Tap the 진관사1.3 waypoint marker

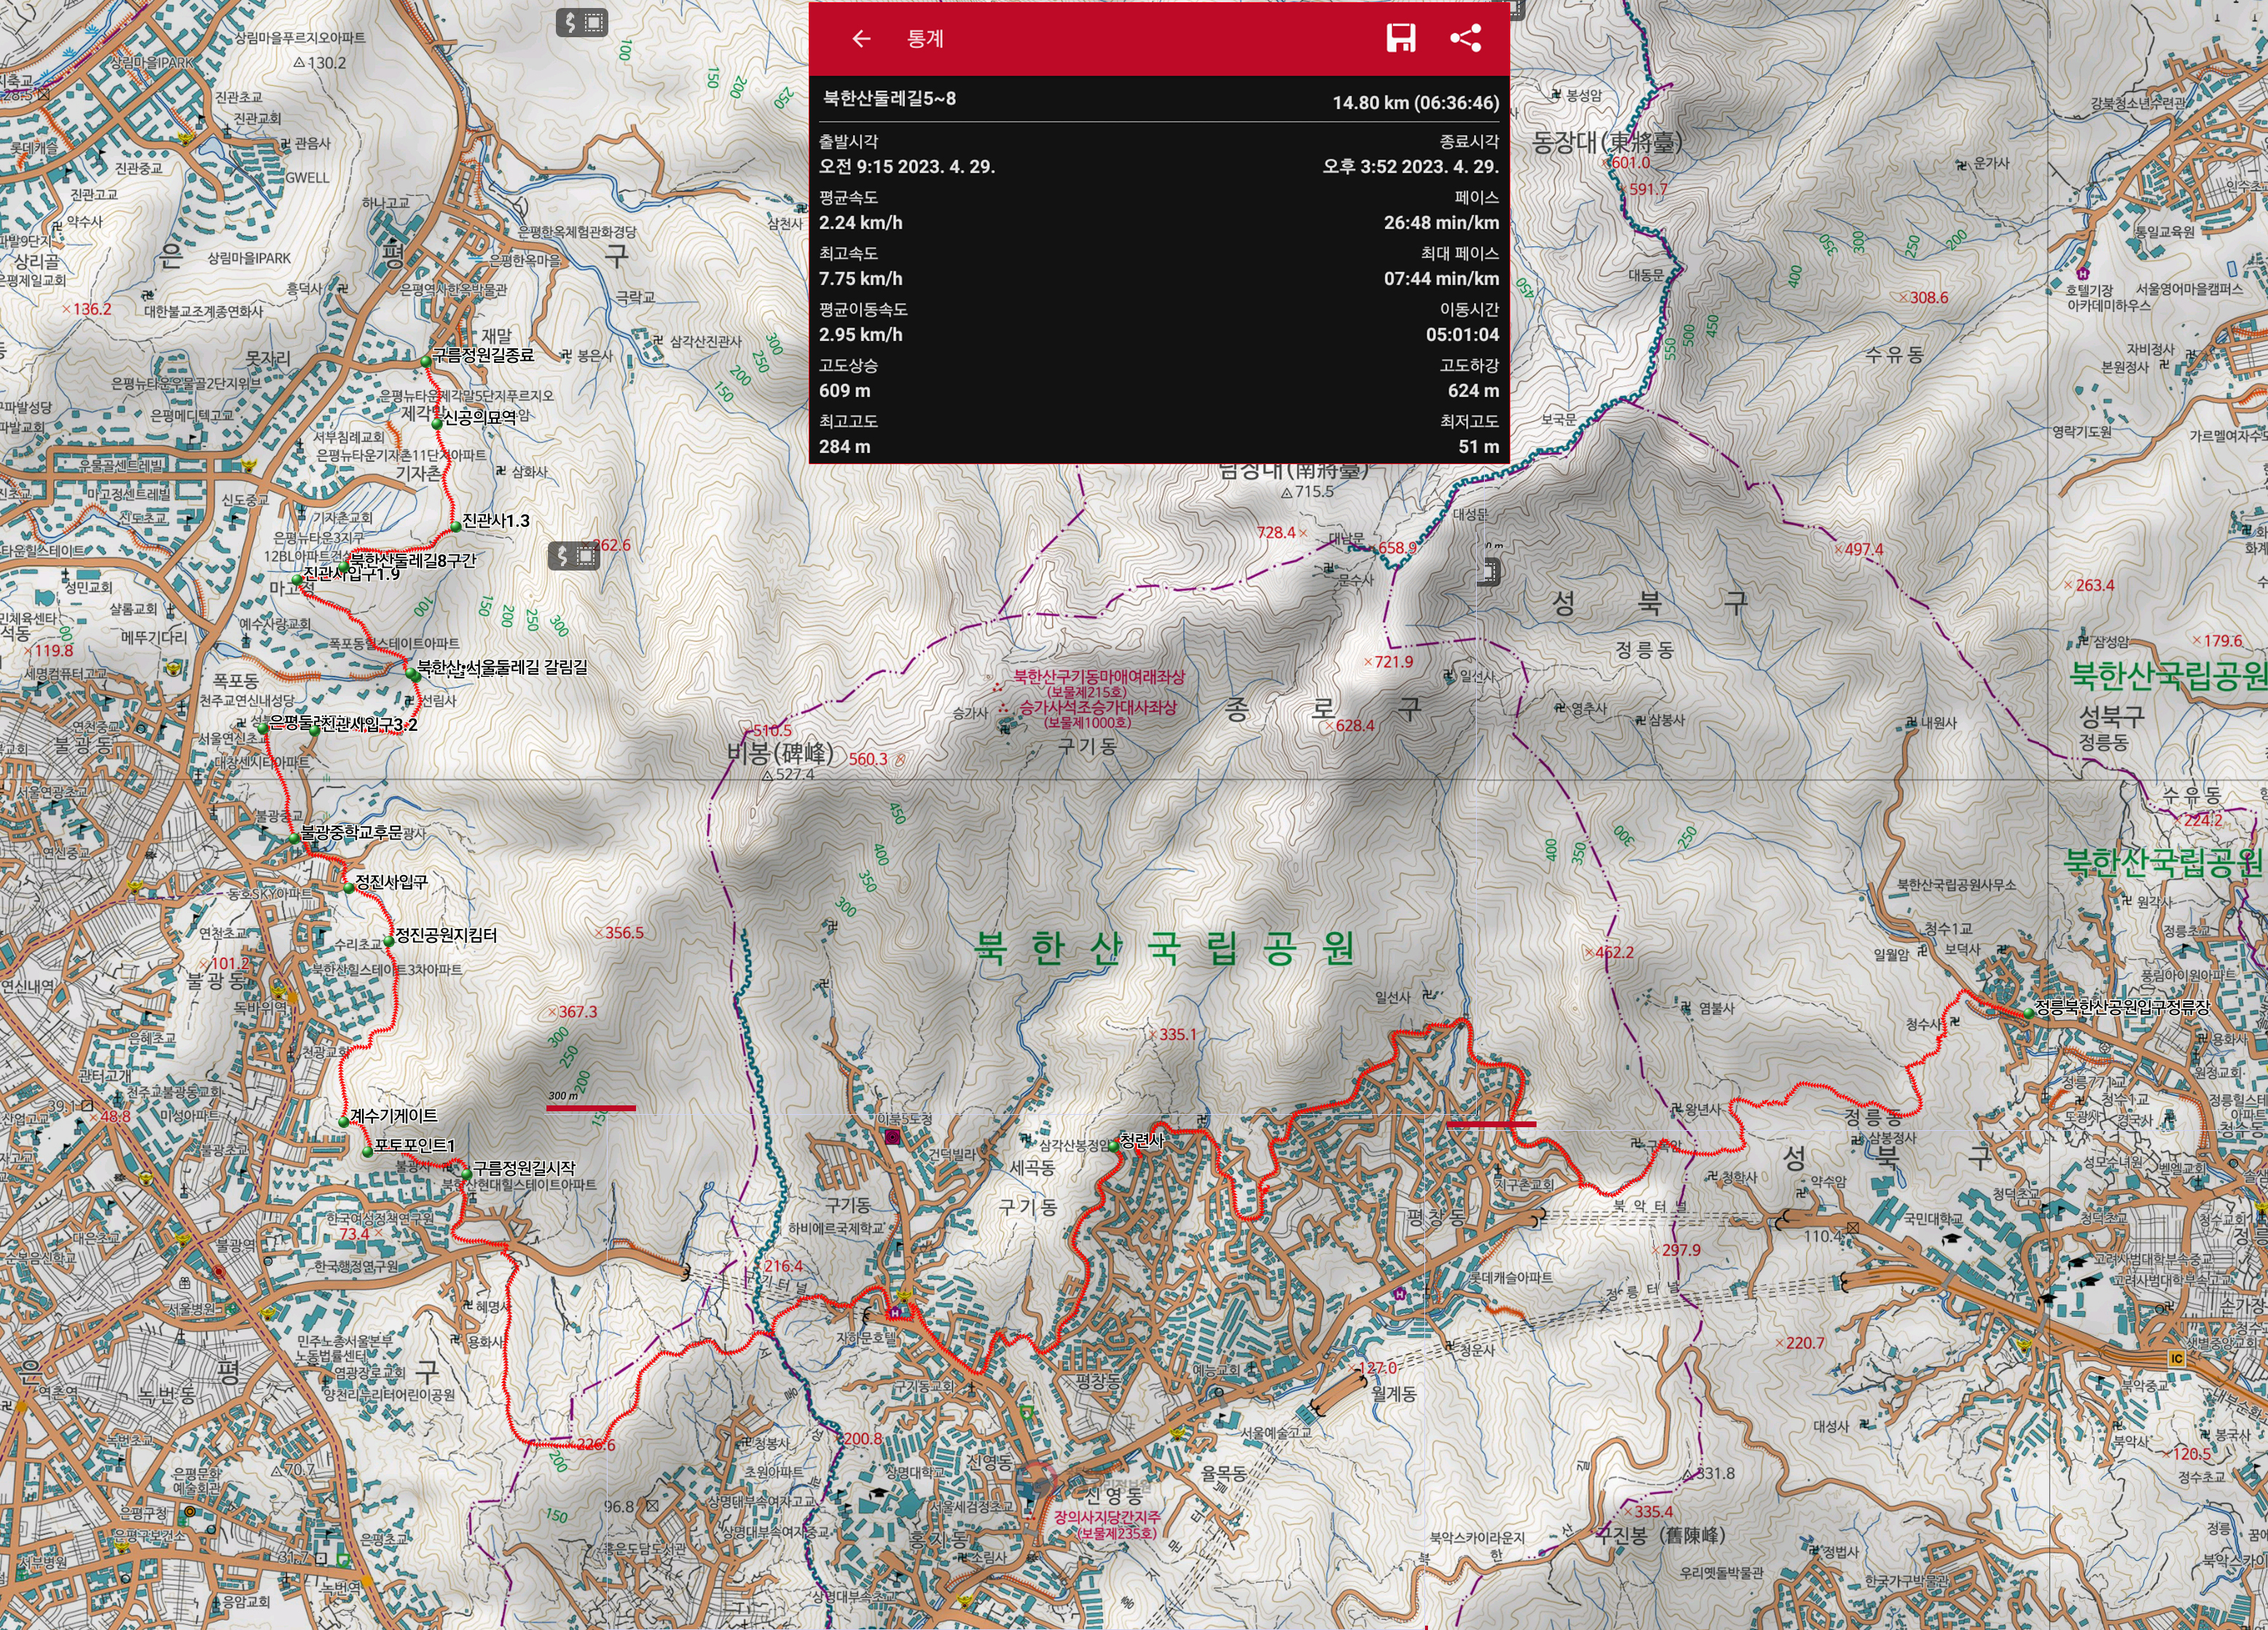tap(455, 526)
